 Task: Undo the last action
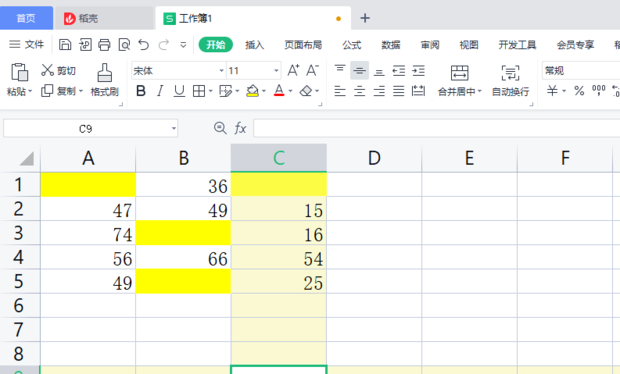tap(144, 45)
